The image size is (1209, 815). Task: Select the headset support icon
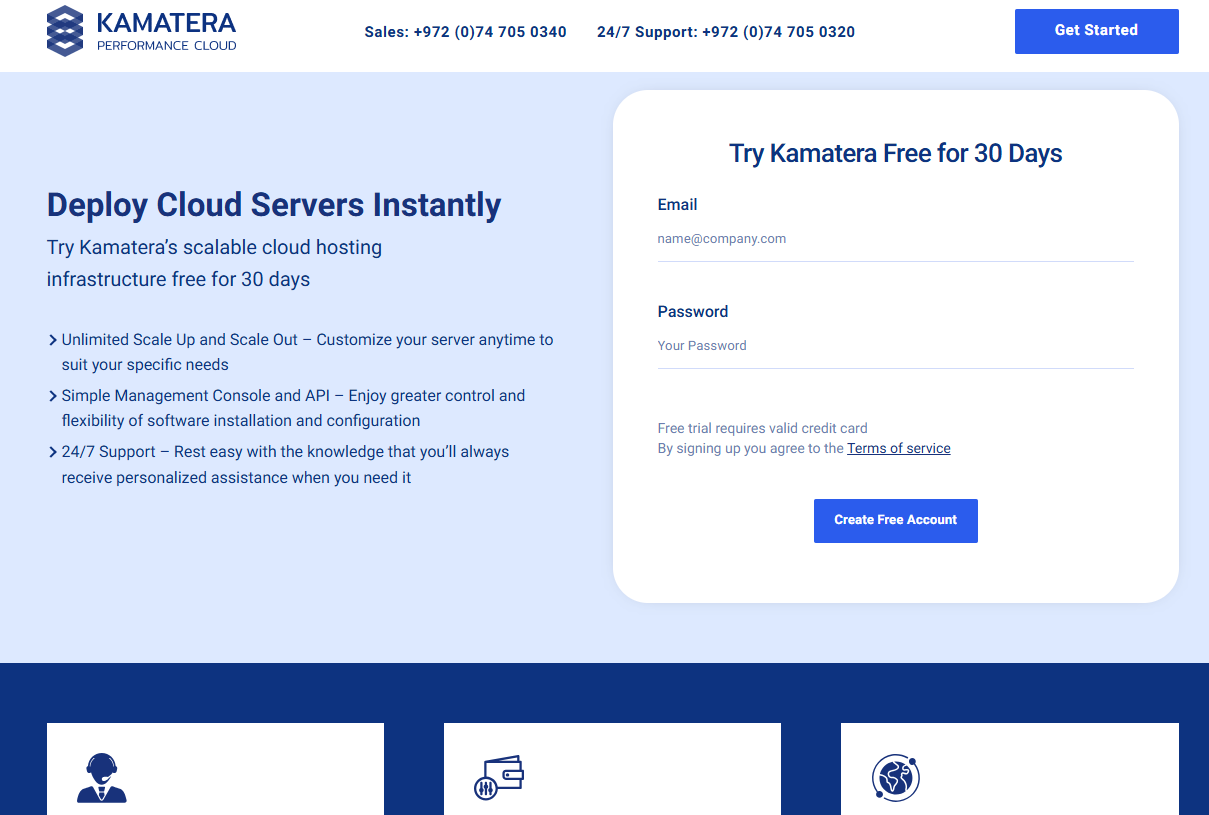click(99, 778)
